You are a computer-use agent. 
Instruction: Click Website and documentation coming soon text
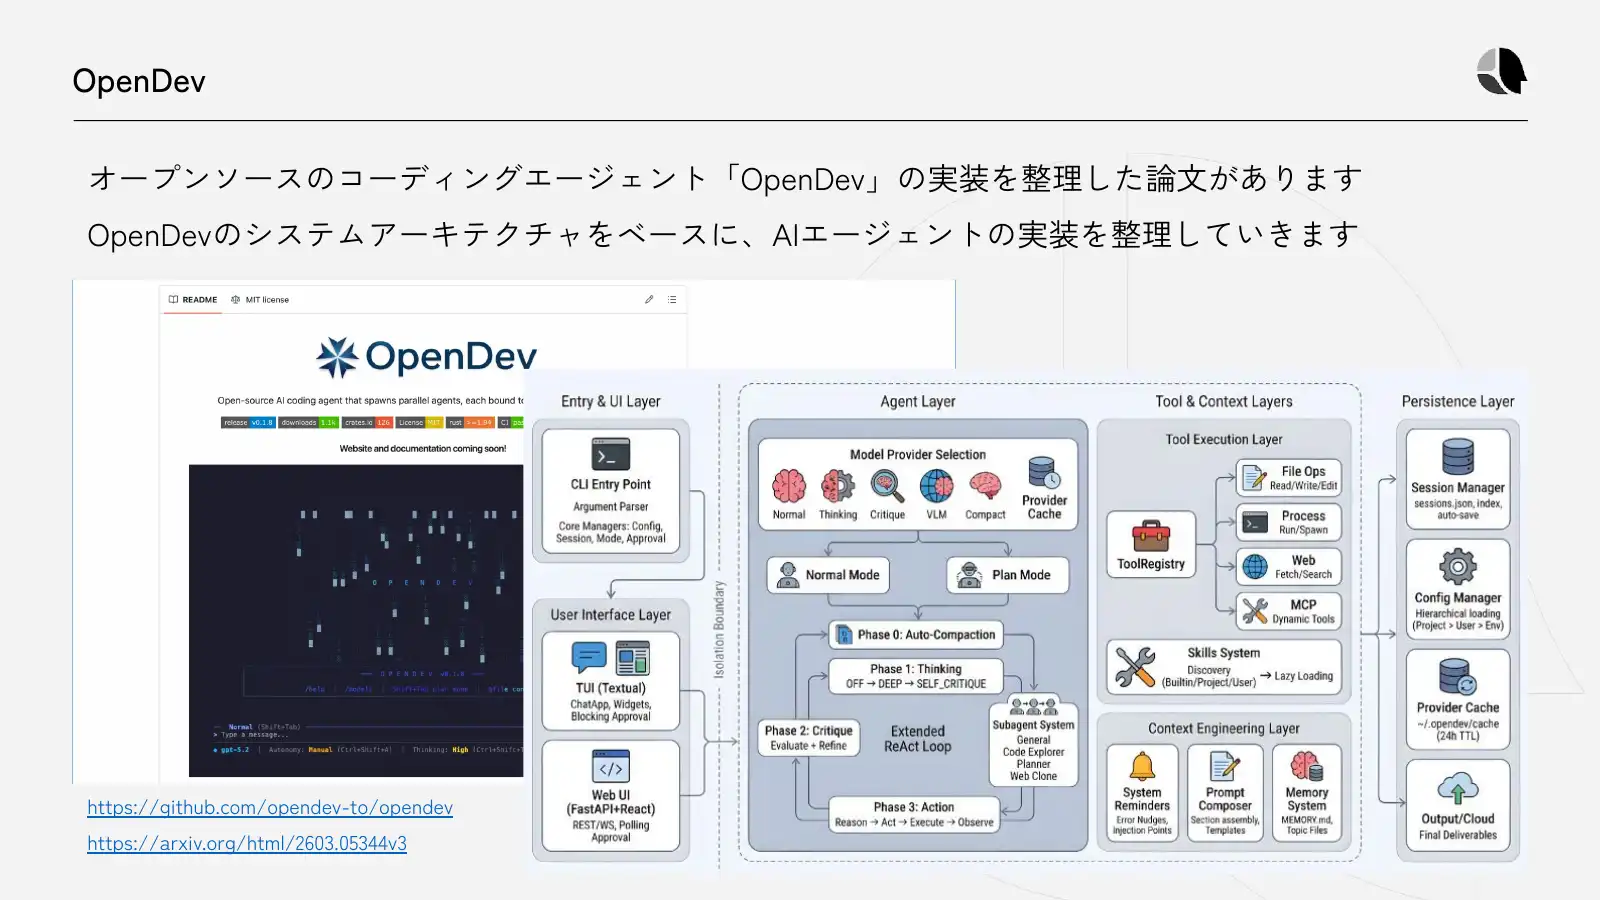423,449
